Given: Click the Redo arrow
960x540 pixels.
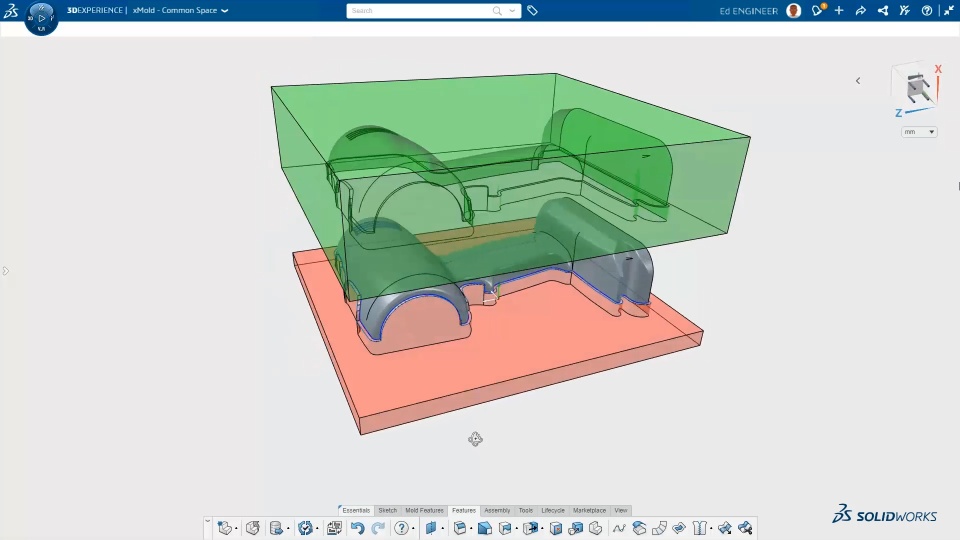Looking at the screenshot, I should pos(378,528).
